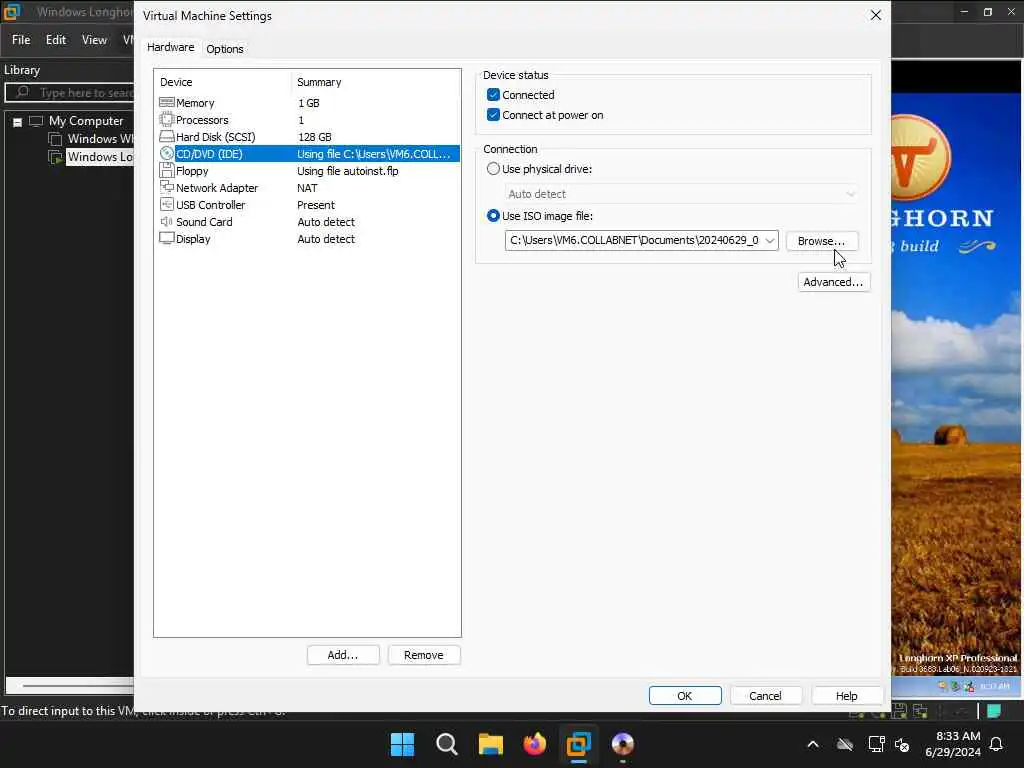The height and width of the screenshot is (768, 1024).
Task: Select the Processors device icon
Action: [x=167, y=120]
